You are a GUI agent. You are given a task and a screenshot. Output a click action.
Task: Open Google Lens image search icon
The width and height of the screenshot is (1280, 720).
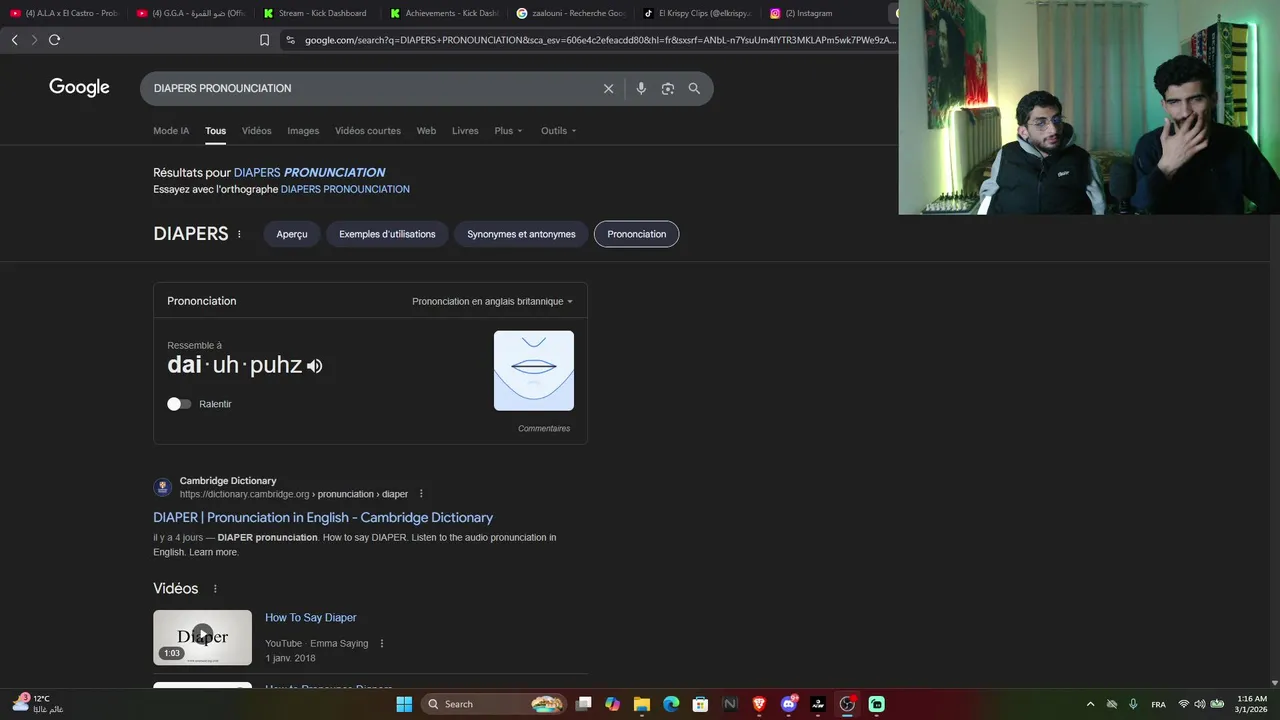668,88
